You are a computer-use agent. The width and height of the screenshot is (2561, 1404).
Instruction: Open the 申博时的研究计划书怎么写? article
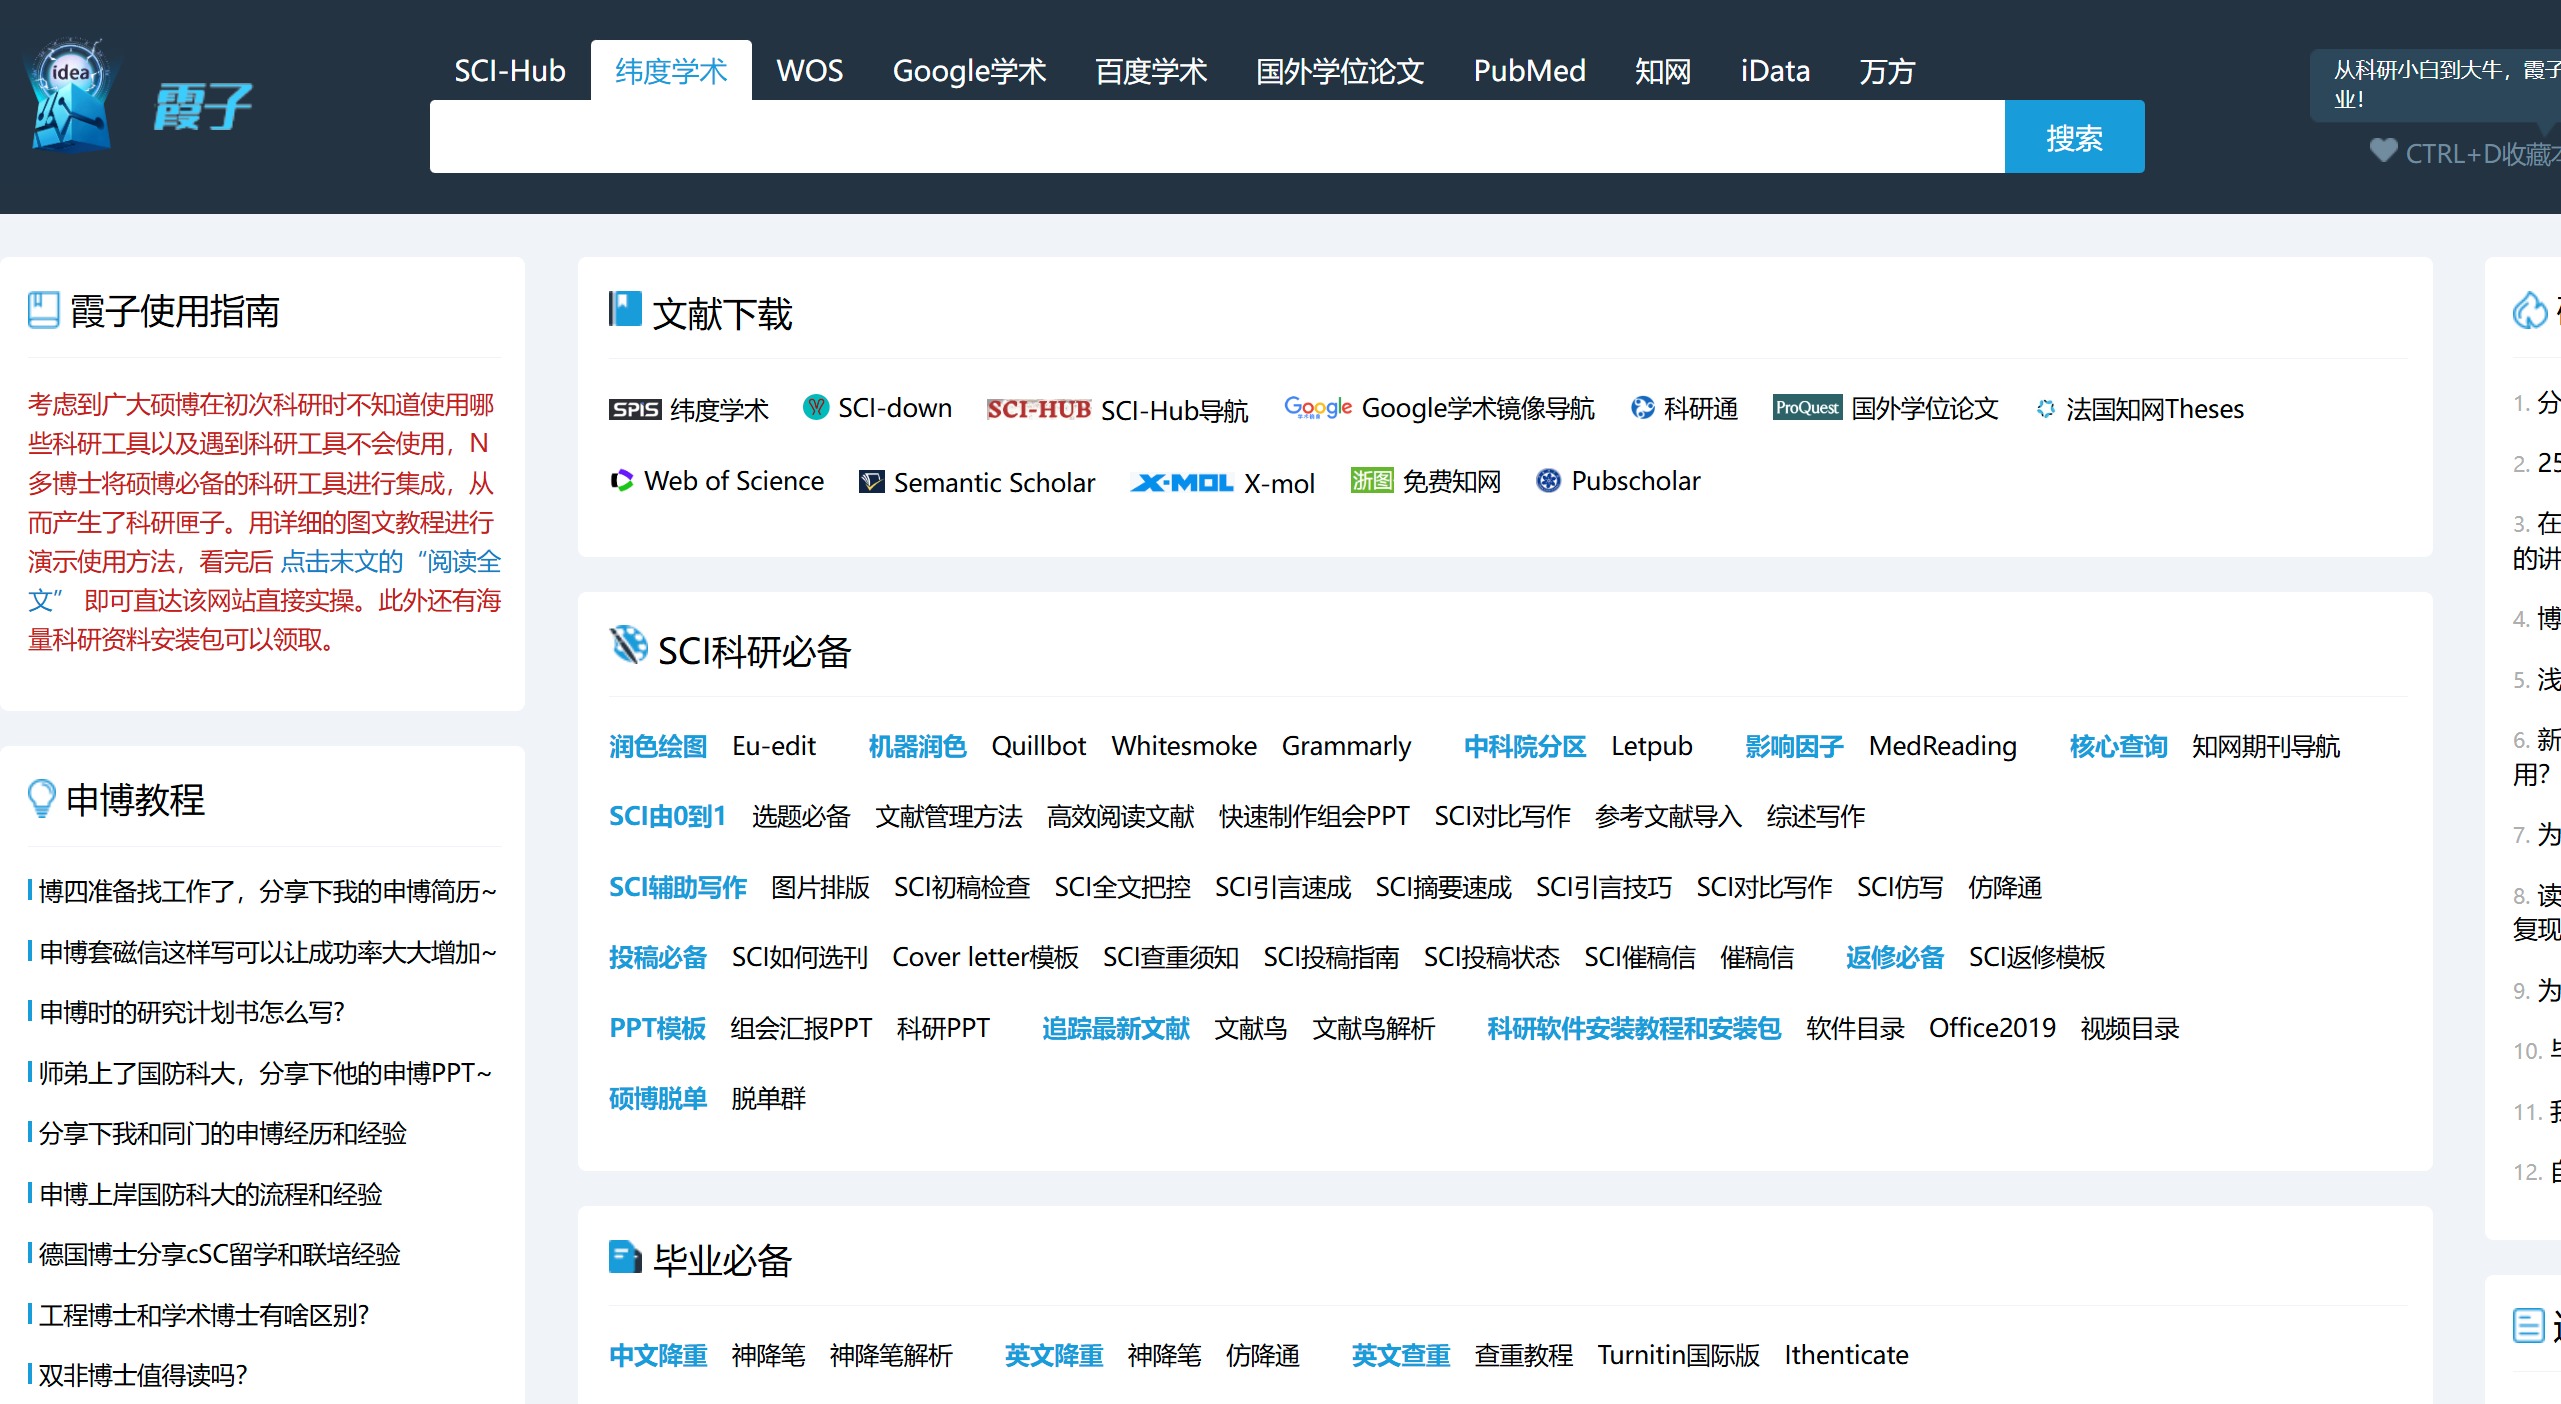tap(192, 1012)
